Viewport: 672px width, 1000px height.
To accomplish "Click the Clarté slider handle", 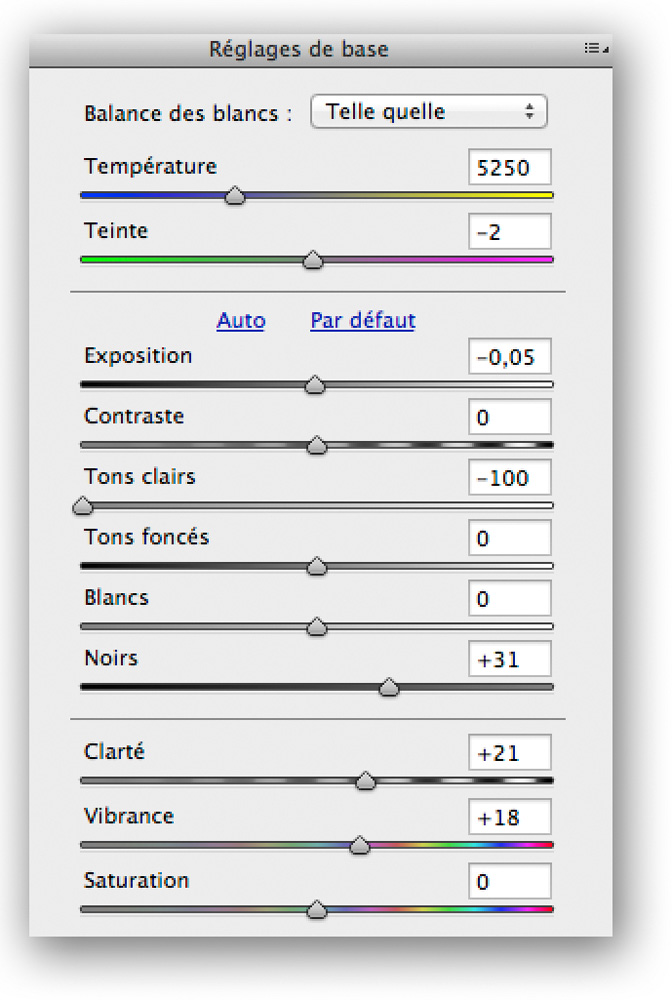I will click(365, 780).
